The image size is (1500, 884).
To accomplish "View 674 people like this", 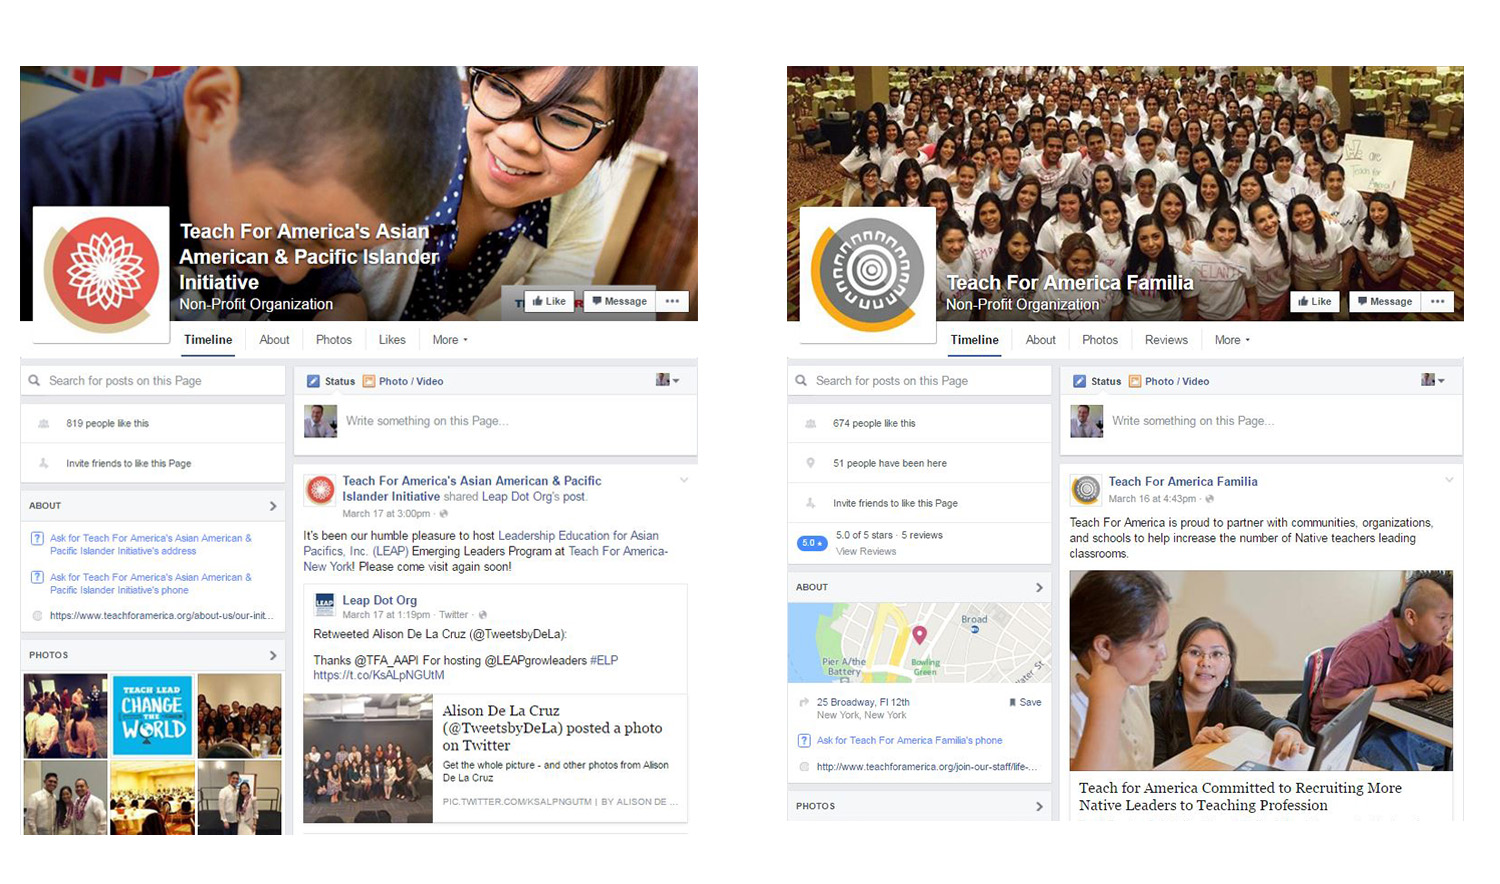I will [874, 424].
